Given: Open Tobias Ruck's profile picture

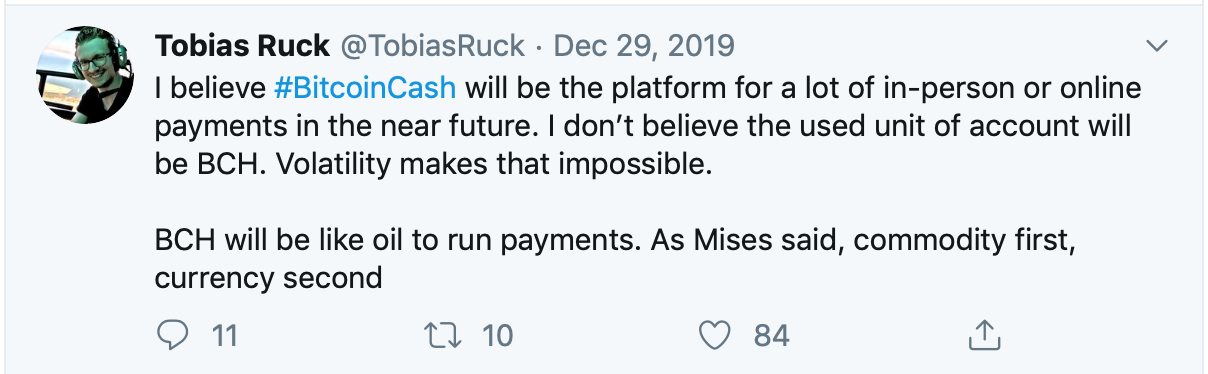Looking at the screenshot, I should pyautogui.click(x=85, y=75).
